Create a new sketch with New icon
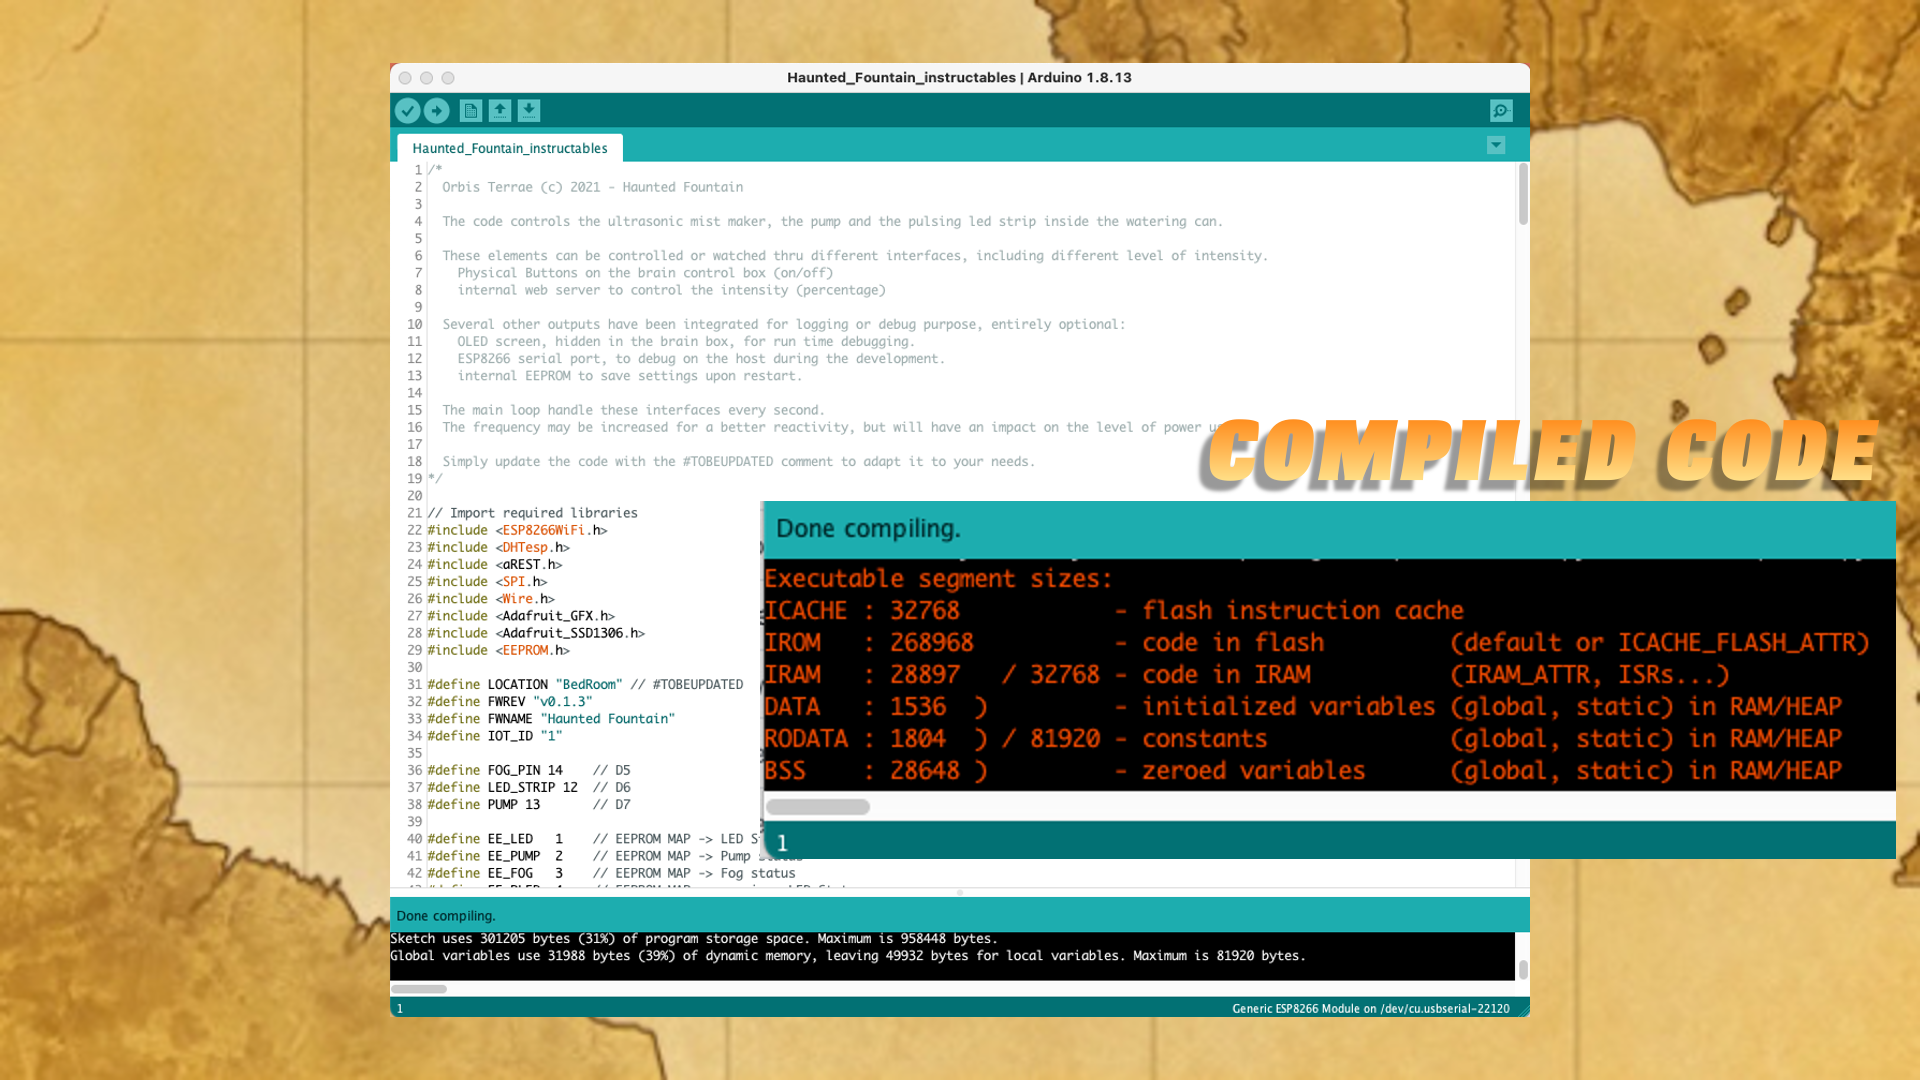The image size is (1920, 1080). click(471, 111)
